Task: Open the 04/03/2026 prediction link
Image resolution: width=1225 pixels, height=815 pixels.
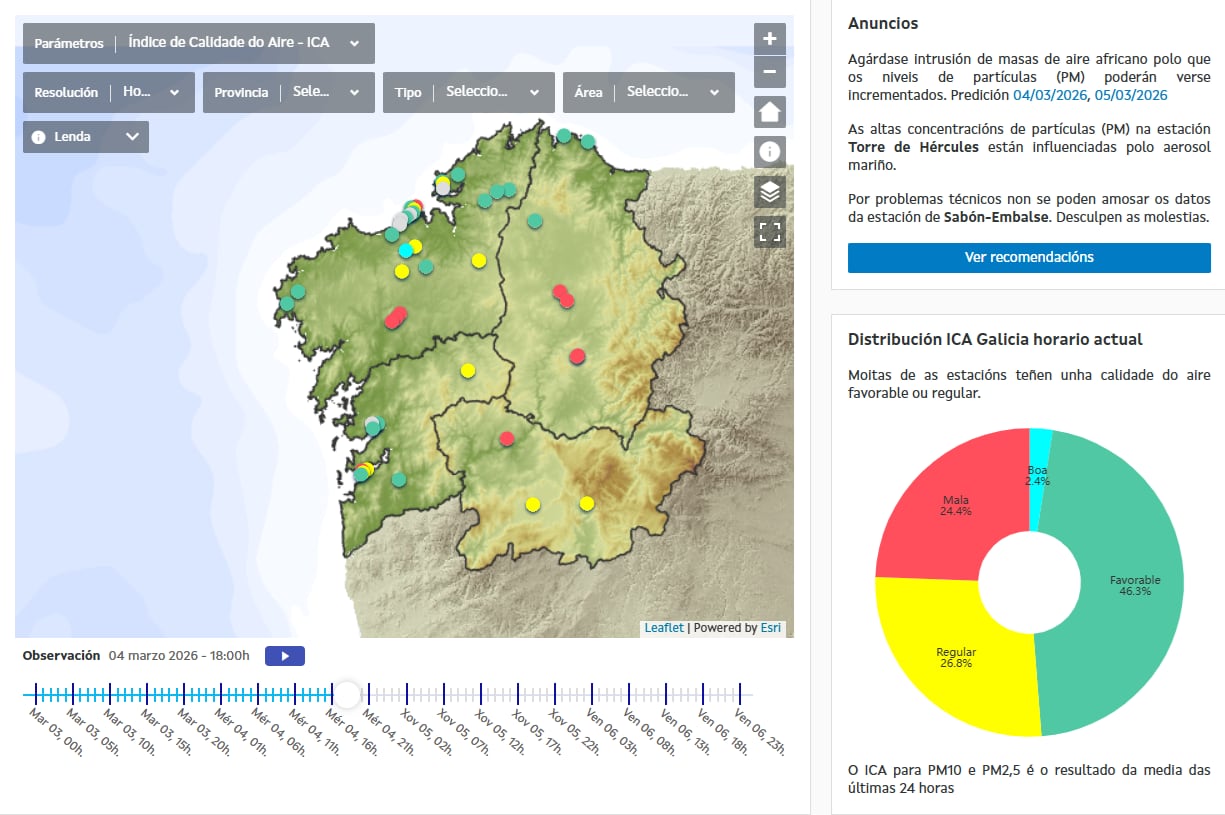Action: click(x=1049, y=95)
